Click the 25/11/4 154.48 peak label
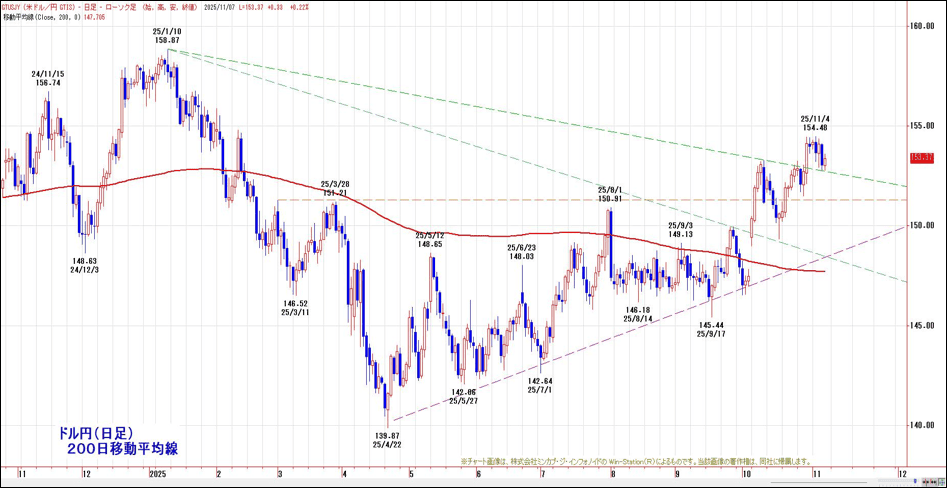The height and width of the screenshot is (488, 947). point(814,123)
